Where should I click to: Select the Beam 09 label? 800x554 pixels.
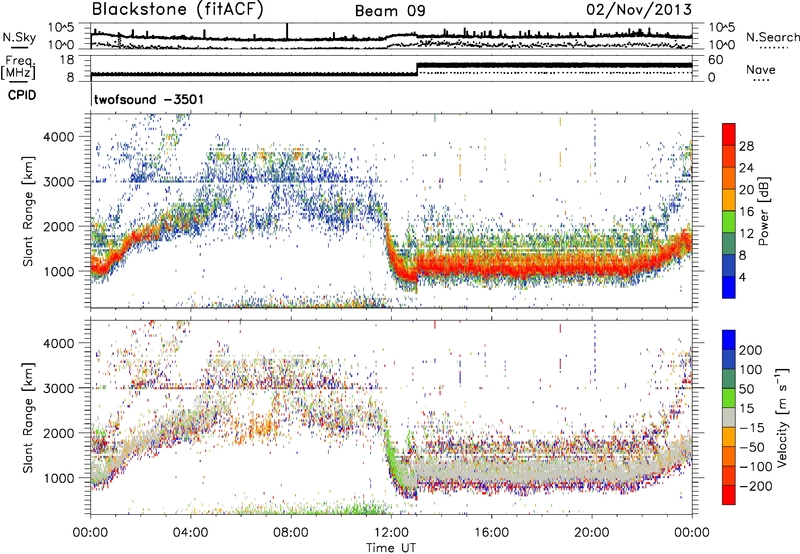point(390,11)
